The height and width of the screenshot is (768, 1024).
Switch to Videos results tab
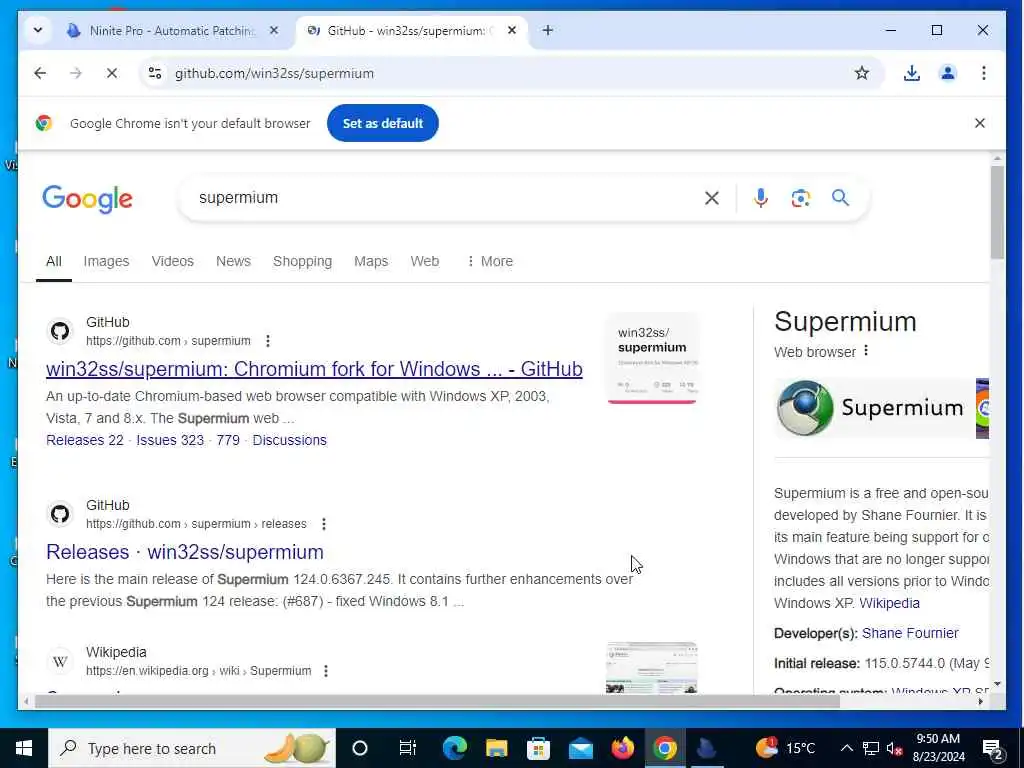(x=172, y=261)
